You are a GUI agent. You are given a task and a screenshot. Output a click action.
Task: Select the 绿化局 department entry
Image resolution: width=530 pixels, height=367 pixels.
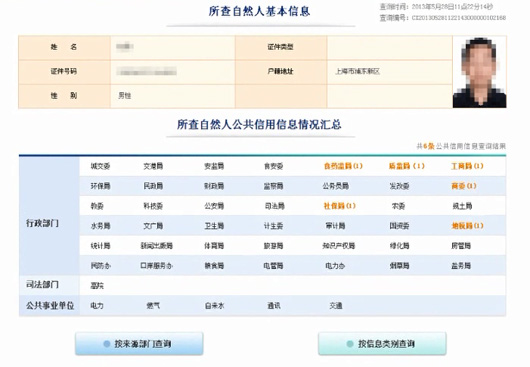[399, 246]
